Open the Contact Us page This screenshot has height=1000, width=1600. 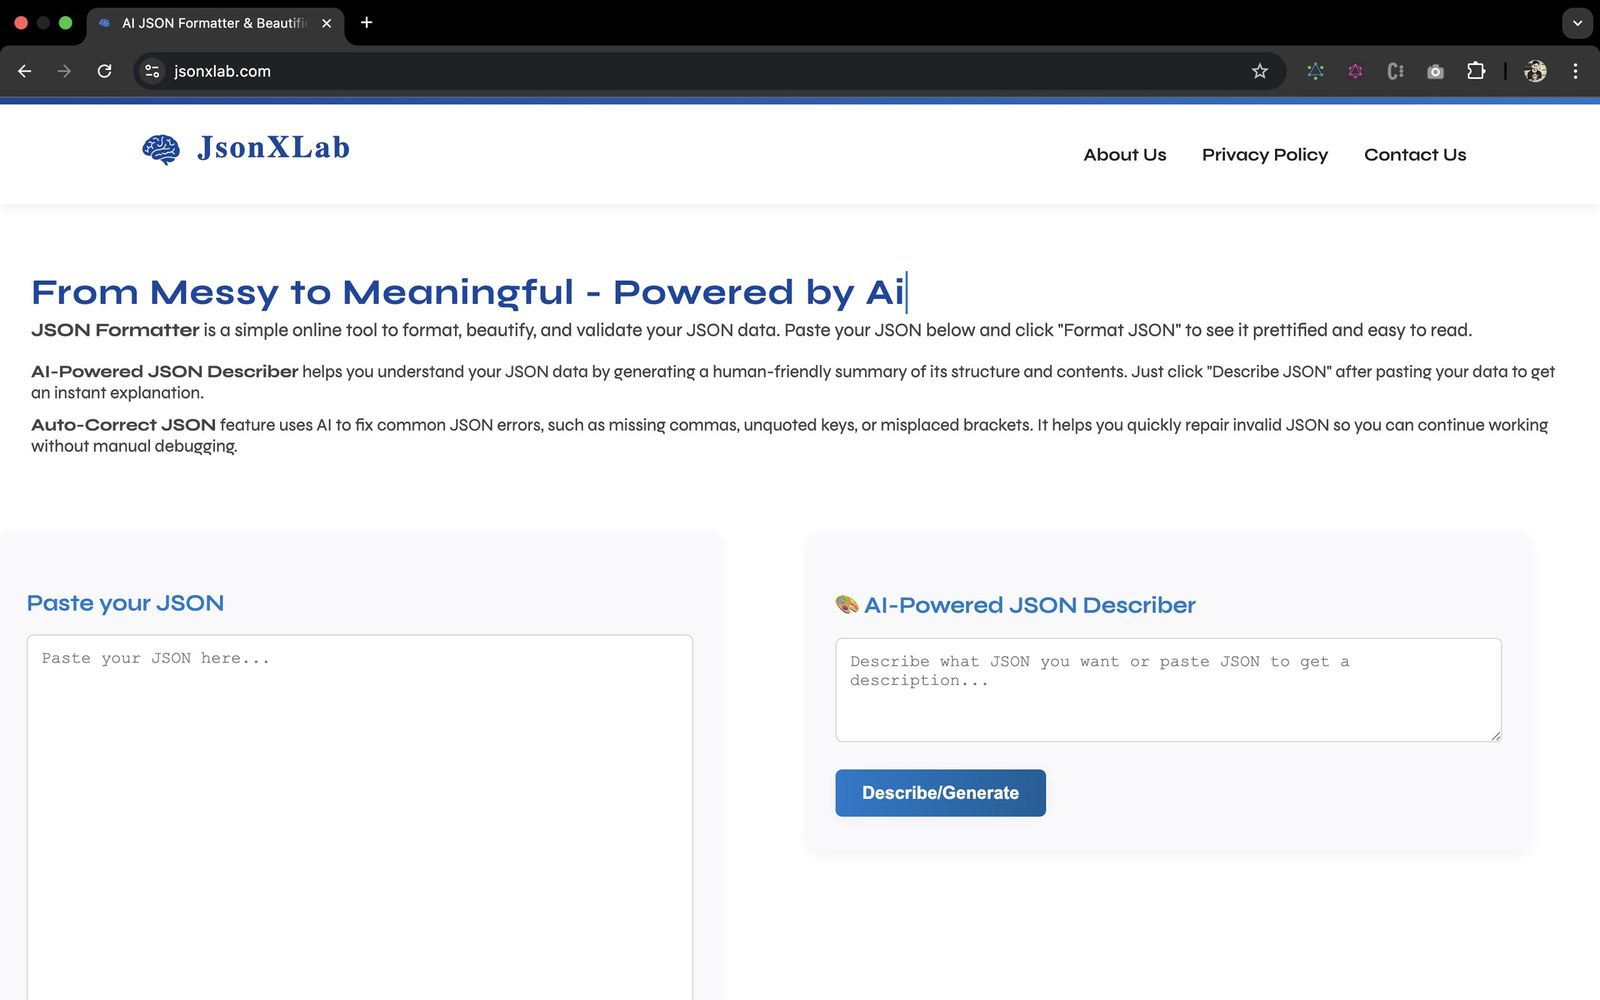[1415, 155]
